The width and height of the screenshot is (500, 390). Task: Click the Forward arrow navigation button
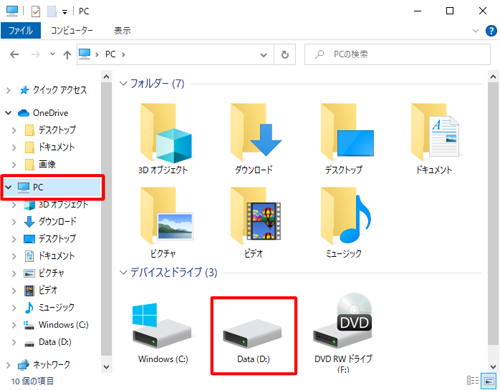[x=35, y=54]
